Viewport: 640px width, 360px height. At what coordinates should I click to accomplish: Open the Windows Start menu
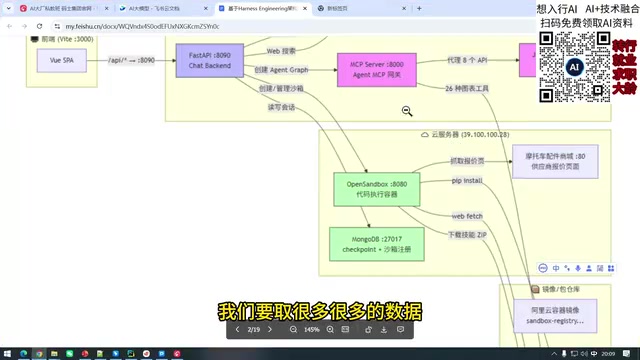(7, 353)
